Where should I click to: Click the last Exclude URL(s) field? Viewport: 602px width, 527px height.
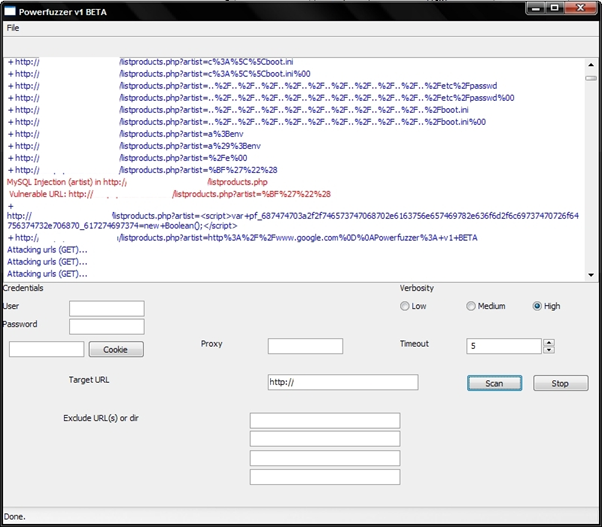coord(324,477)
